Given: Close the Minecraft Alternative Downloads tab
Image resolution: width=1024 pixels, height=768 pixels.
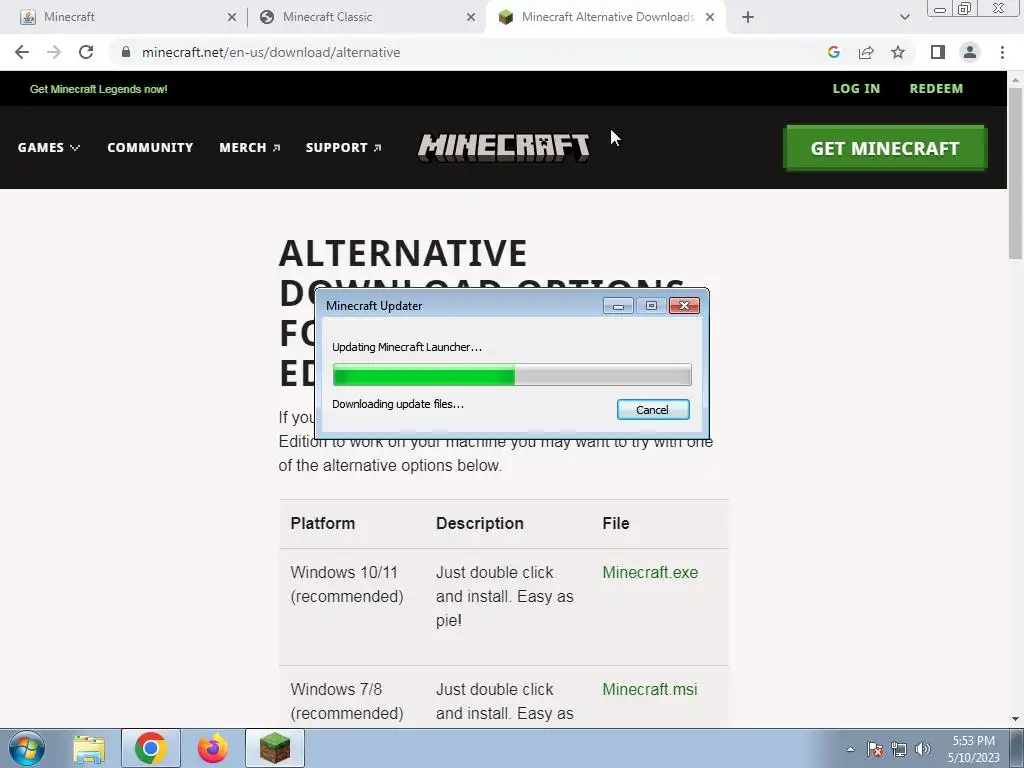Looking at the screenshot, I should 710,17.
